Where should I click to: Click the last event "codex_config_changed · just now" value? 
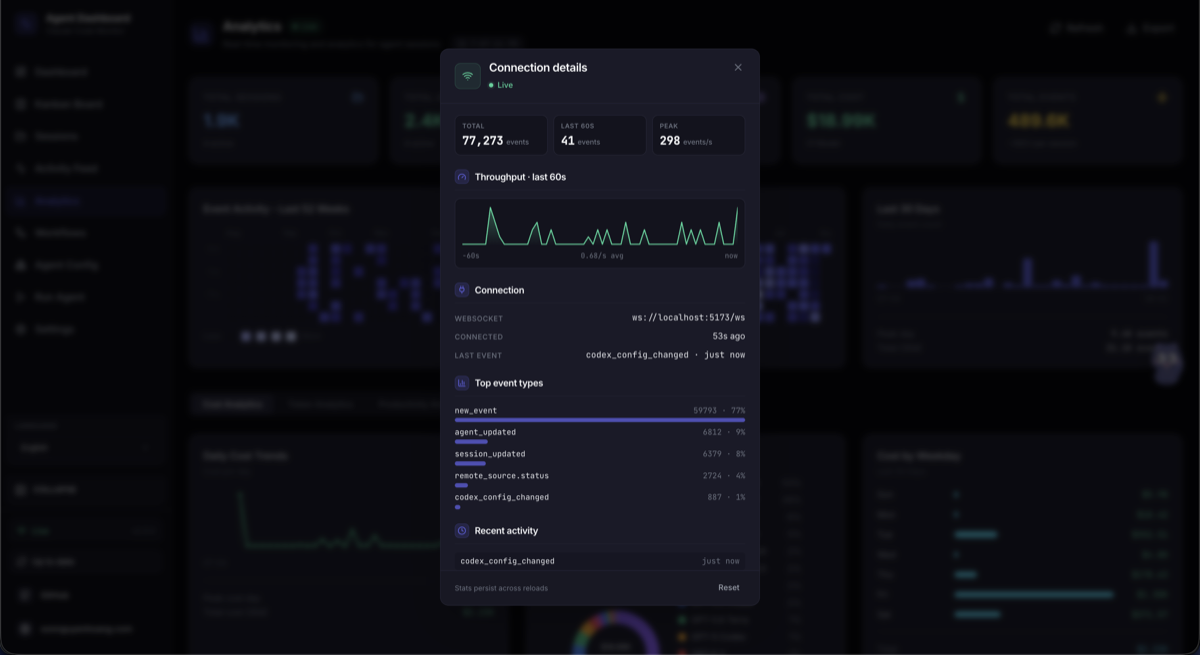point(665,355)
